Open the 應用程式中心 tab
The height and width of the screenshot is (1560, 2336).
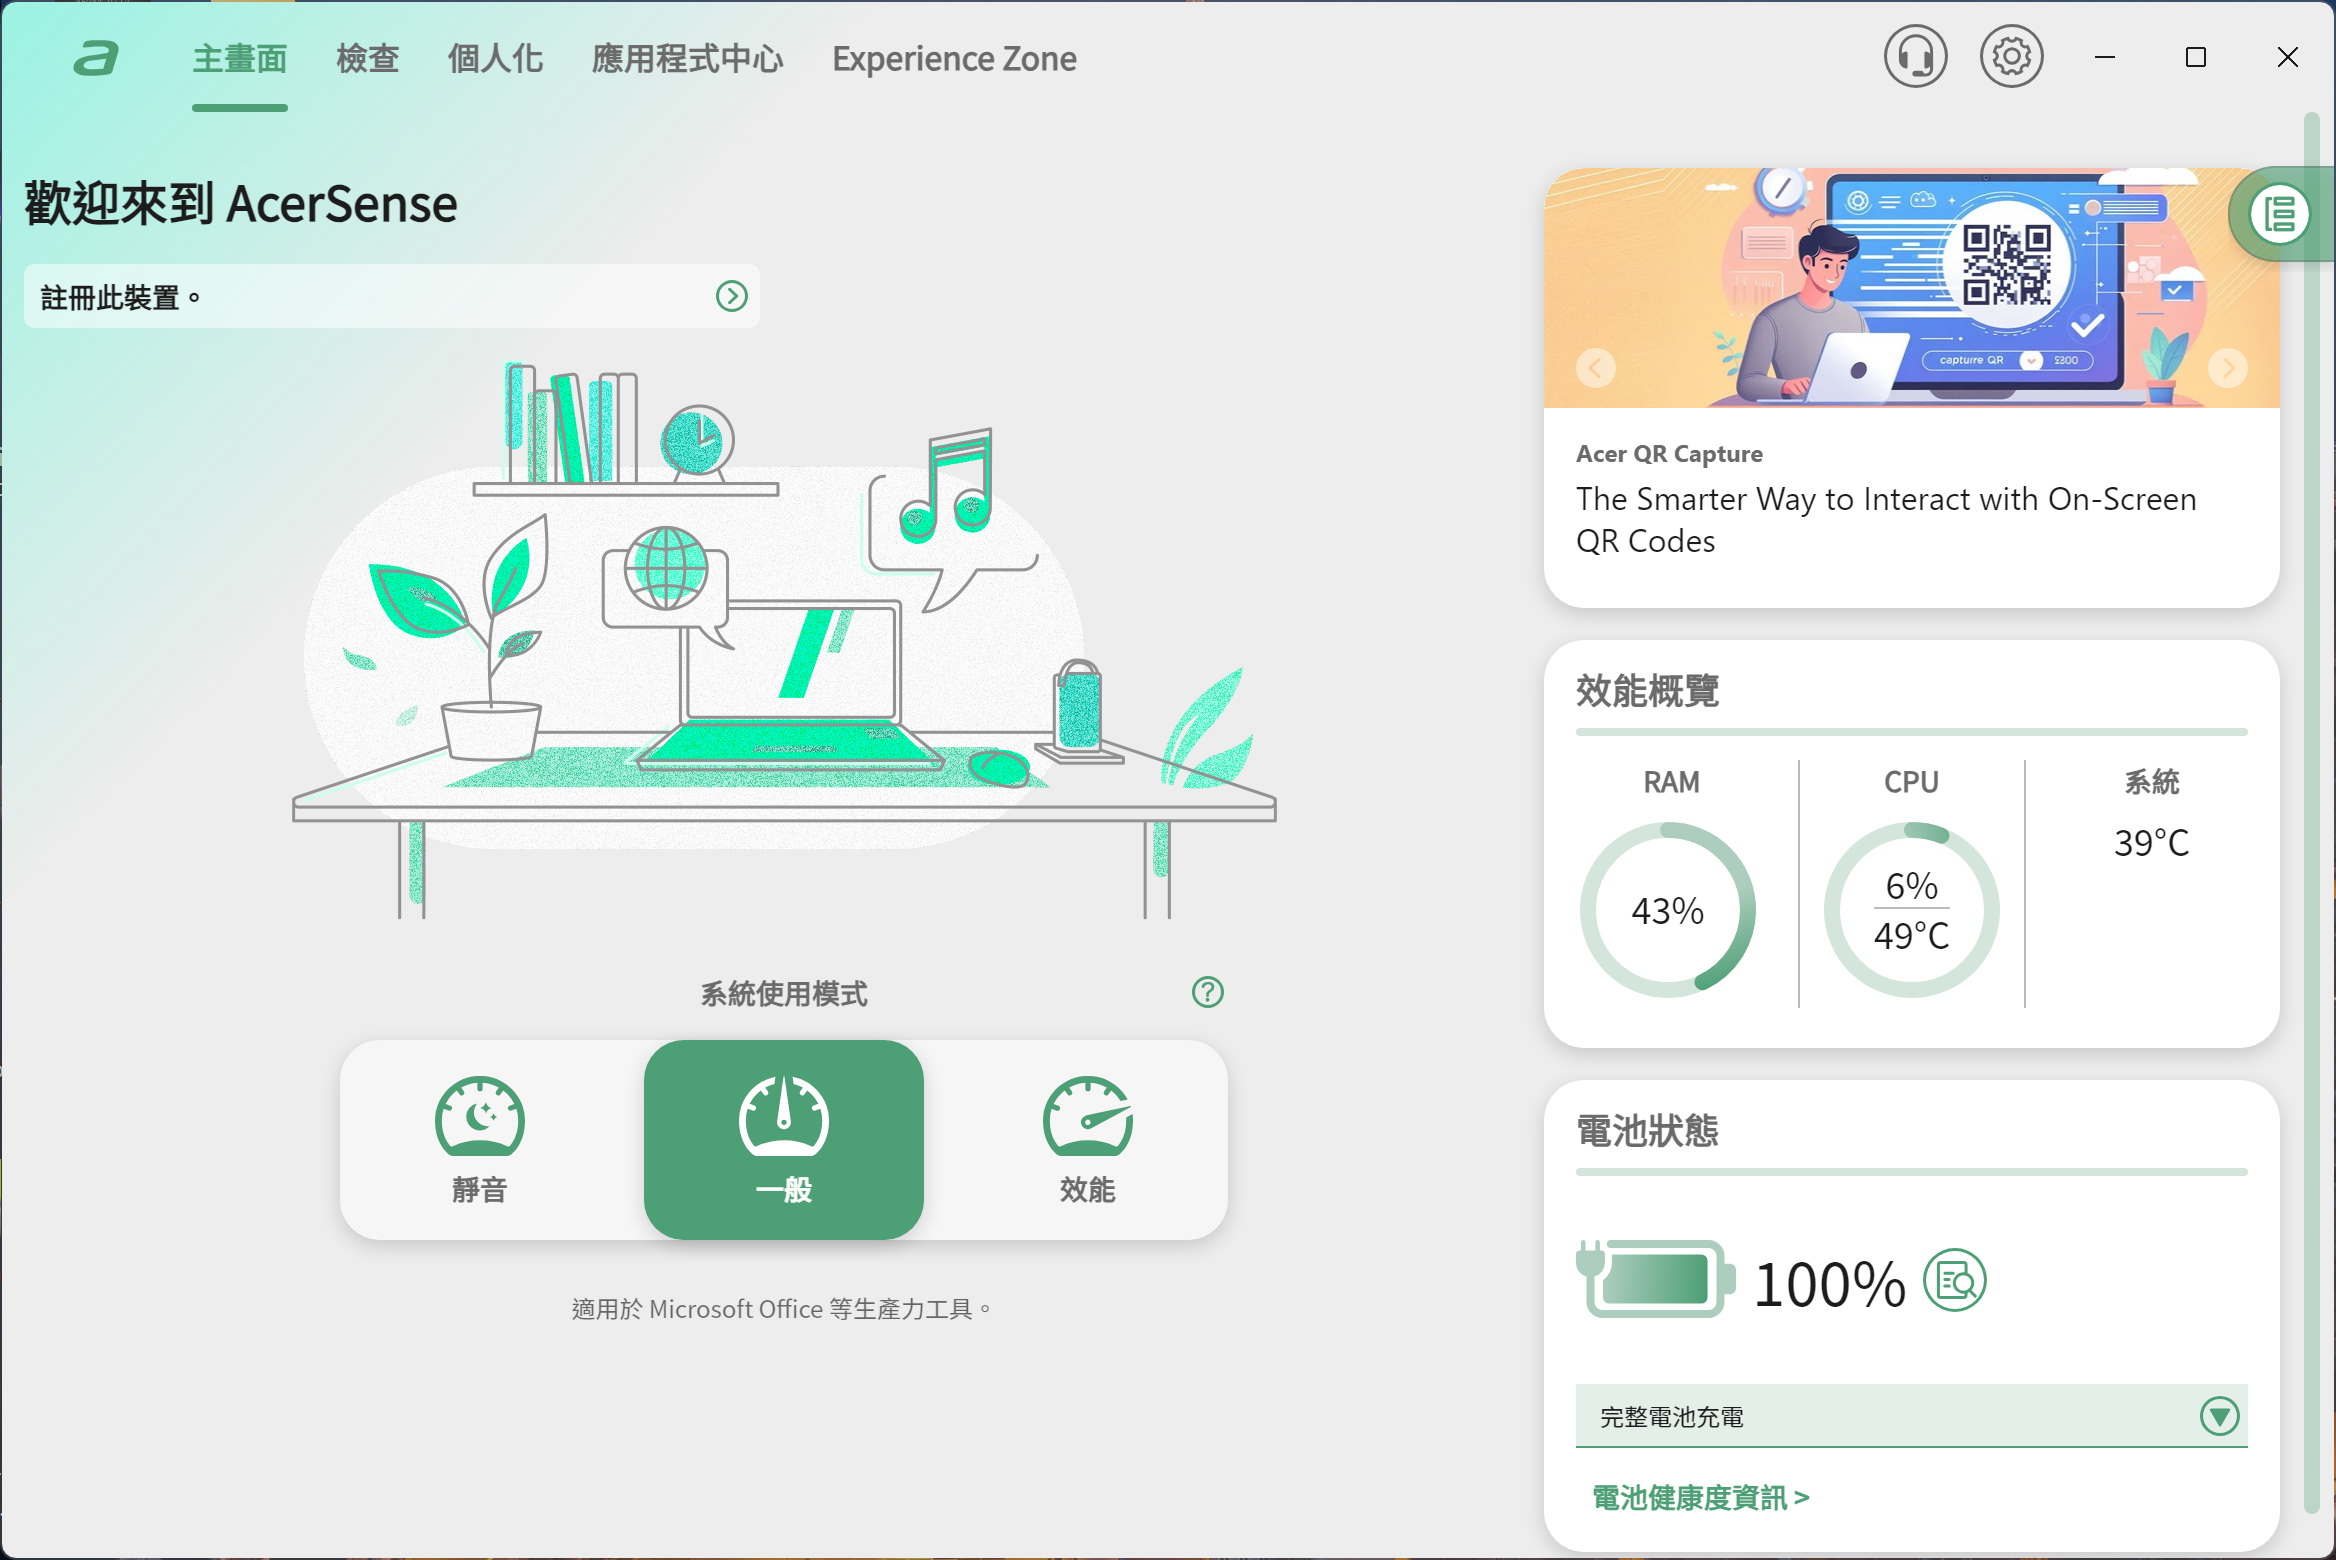point(687,59)
